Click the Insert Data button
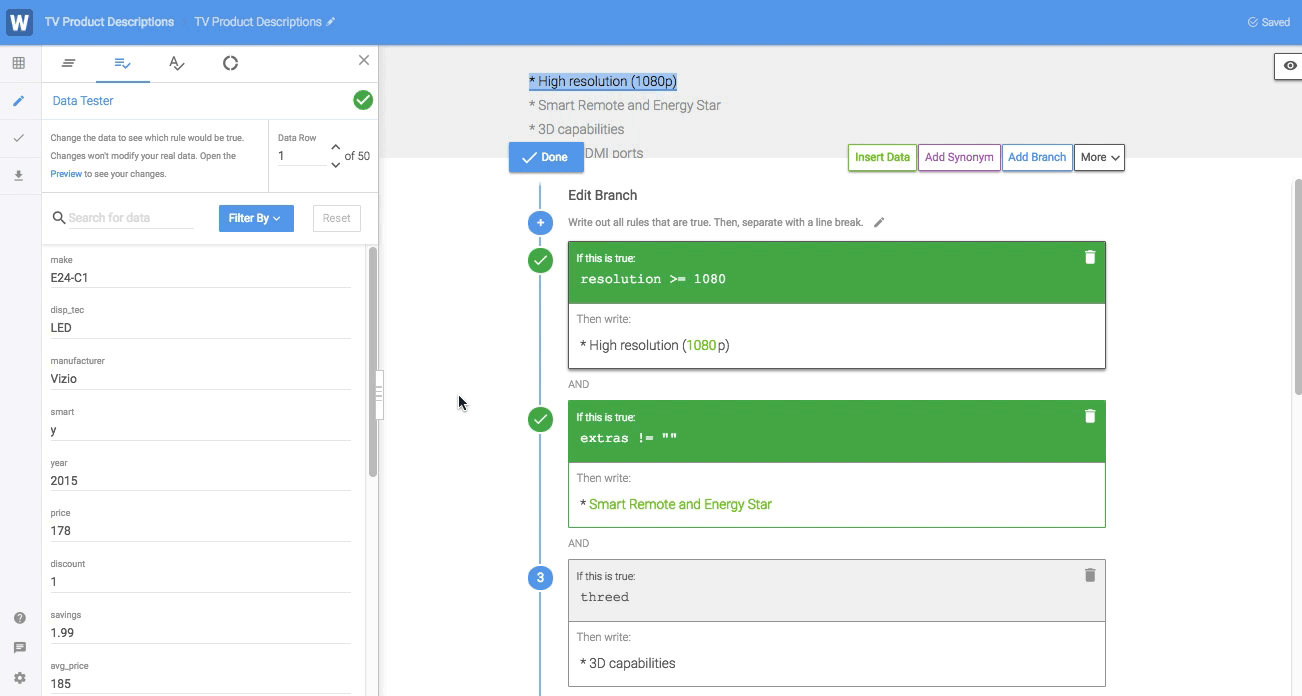1302x696 pixels. (882, 157)
